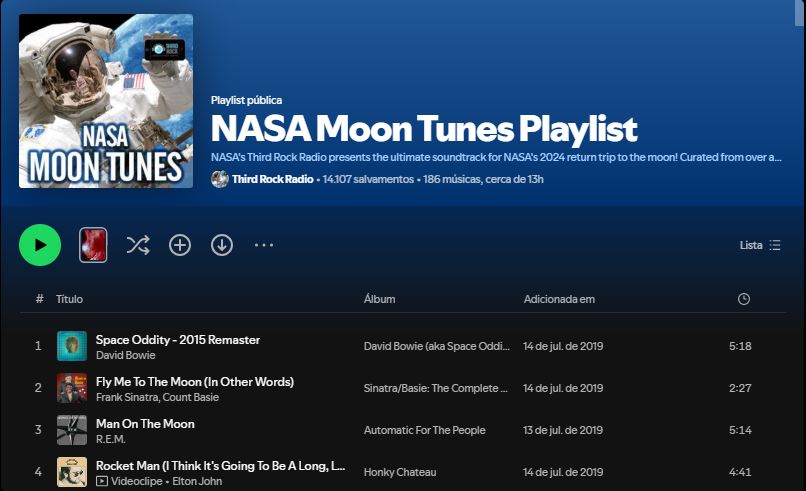Viewport: 806px width, 491px height.
Task: Sort tracks by the clock duration icon
Action: (743, 299)
